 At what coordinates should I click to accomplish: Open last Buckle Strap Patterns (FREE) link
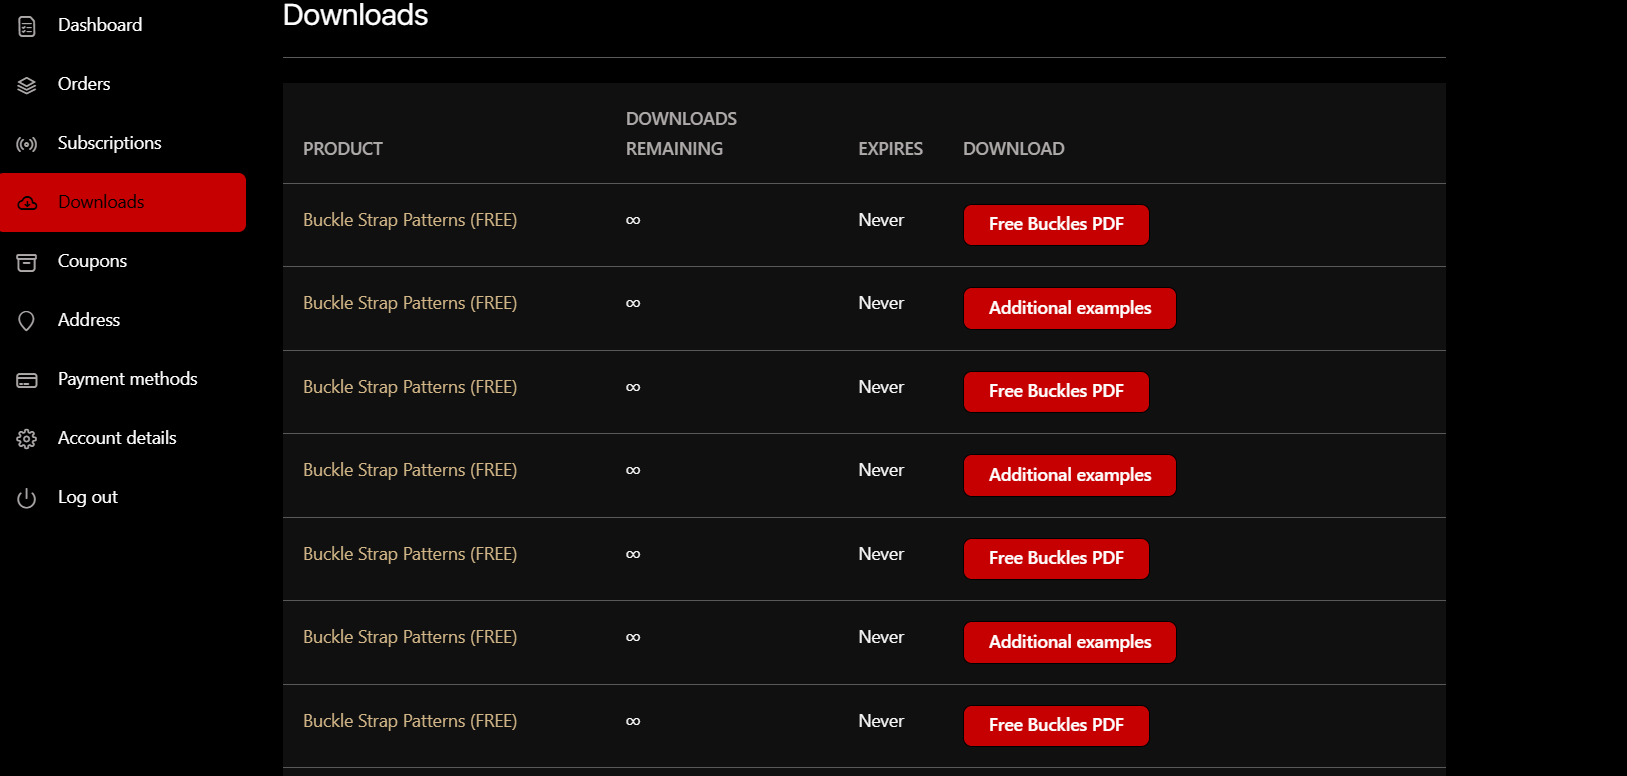click(x=410, y=721)
